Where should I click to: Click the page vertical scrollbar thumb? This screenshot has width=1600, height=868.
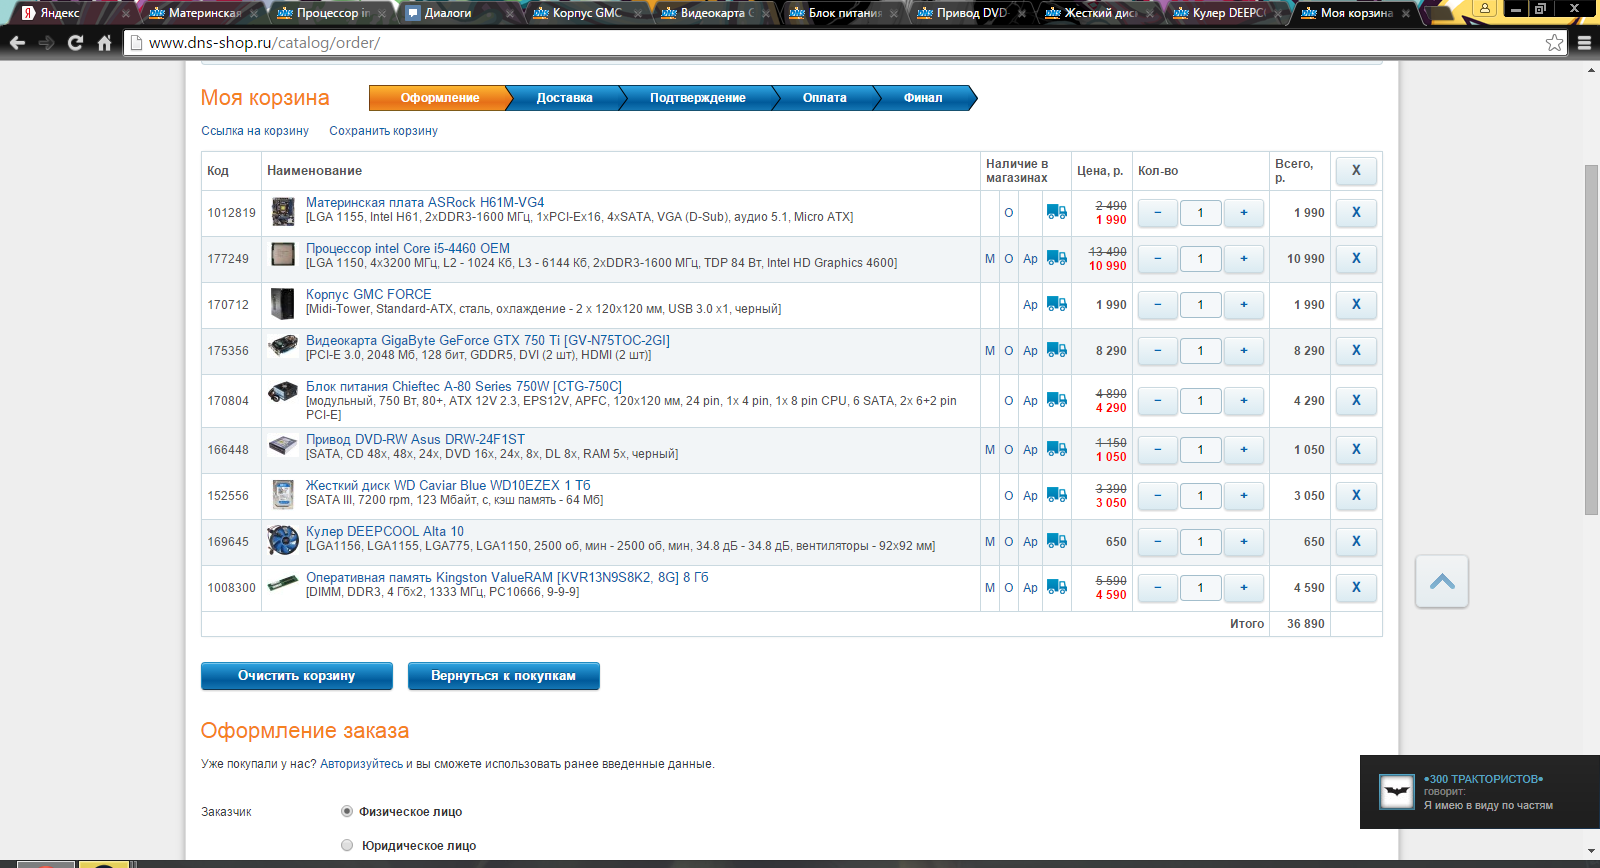click(1591, 340)
